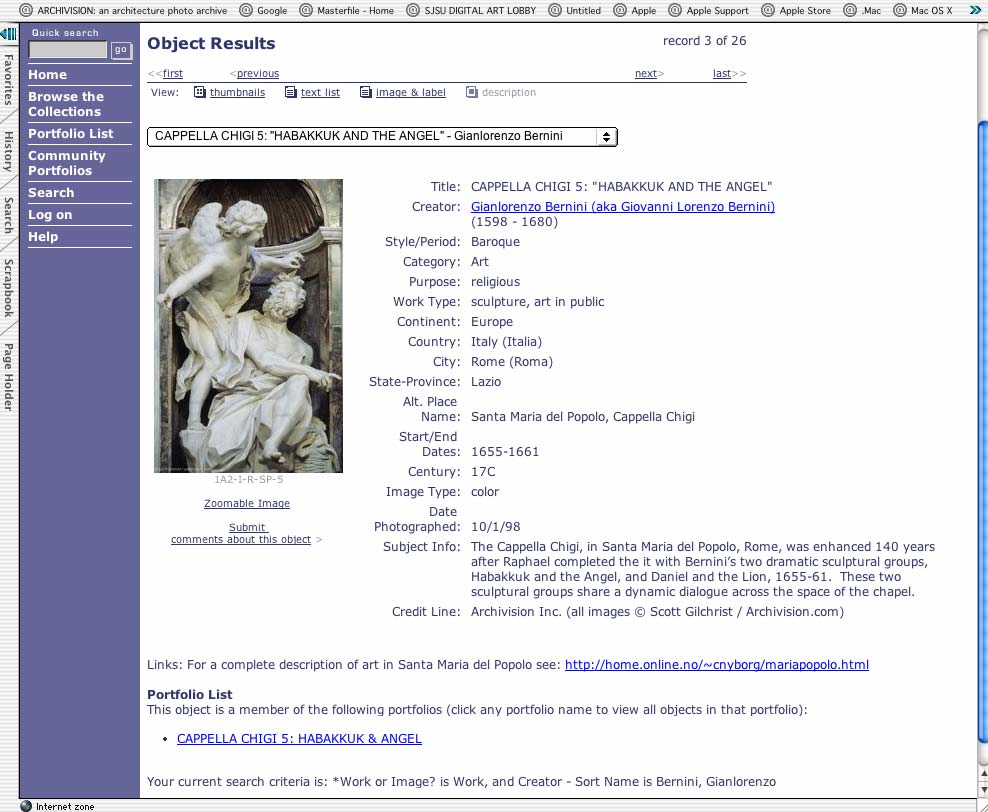
Task: Open the Favorites side tab
Action: (x=8, y=79)
